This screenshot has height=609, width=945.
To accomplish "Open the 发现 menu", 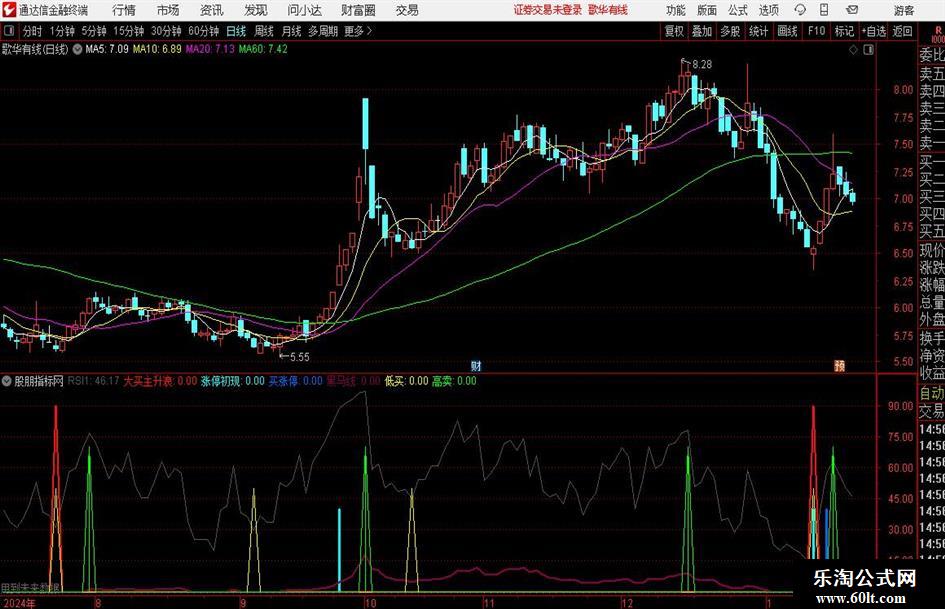I will [x=256, y=10].
